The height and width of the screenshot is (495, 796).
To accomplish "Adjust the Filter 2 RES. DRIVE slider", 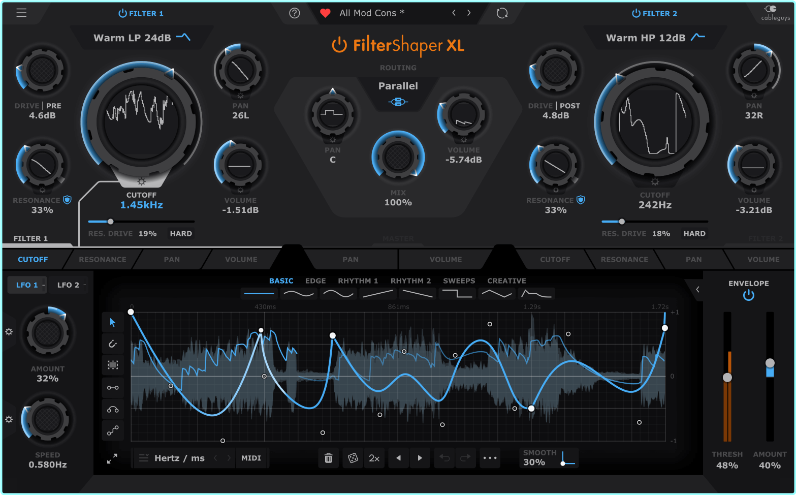I will tap(655, 222).
